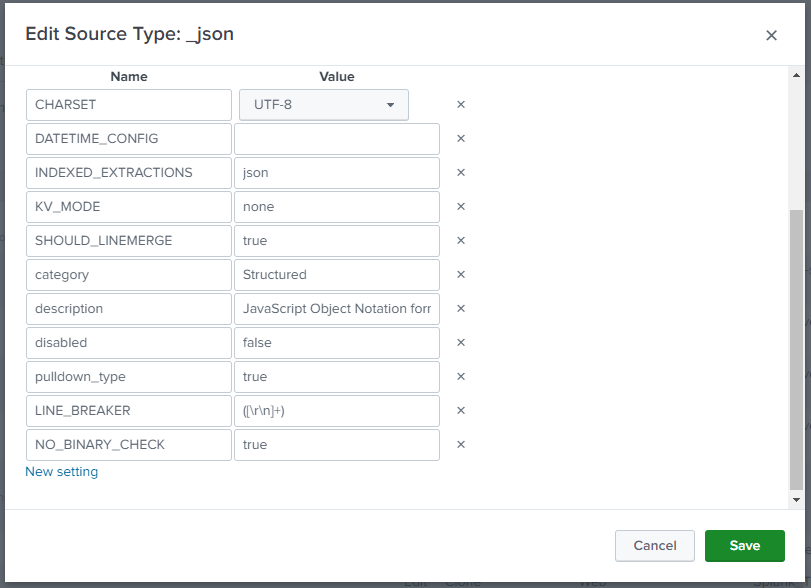Delete the KV_MODE setting row
Image resolution: width=811 pixels, height=588 pixels.
coord(461,206)
